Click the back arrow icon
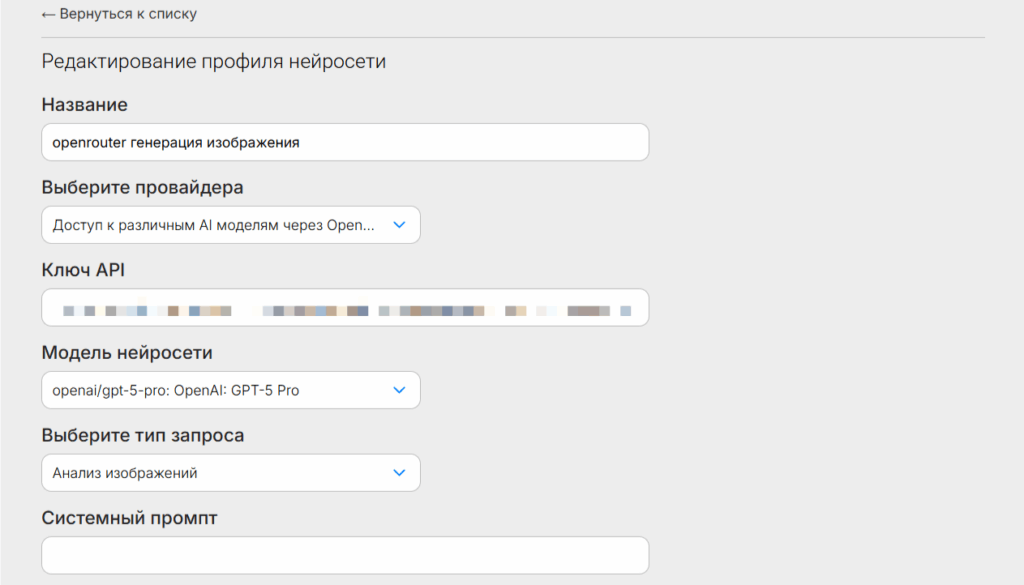 (48, 14)
